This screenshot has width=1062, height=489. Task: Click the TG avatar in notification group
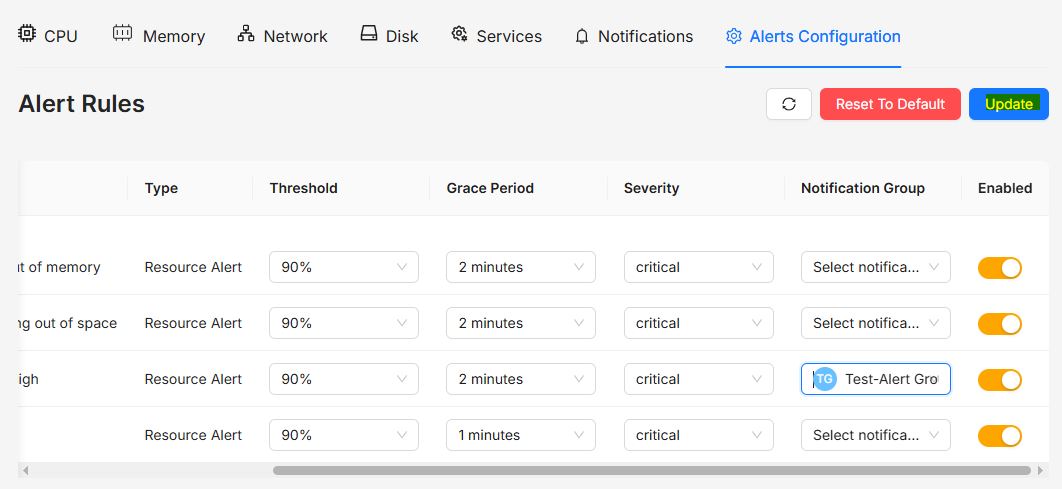tap(824, 379)
